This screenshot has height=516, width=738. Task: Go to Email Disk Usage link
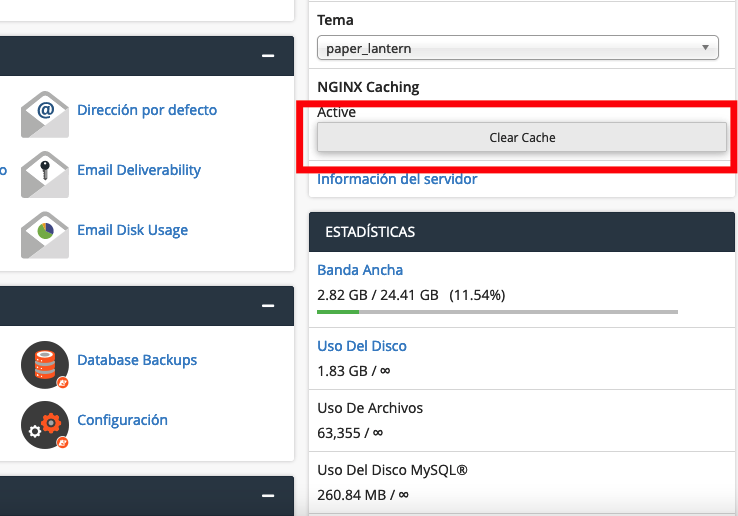(x=132, y=230)
